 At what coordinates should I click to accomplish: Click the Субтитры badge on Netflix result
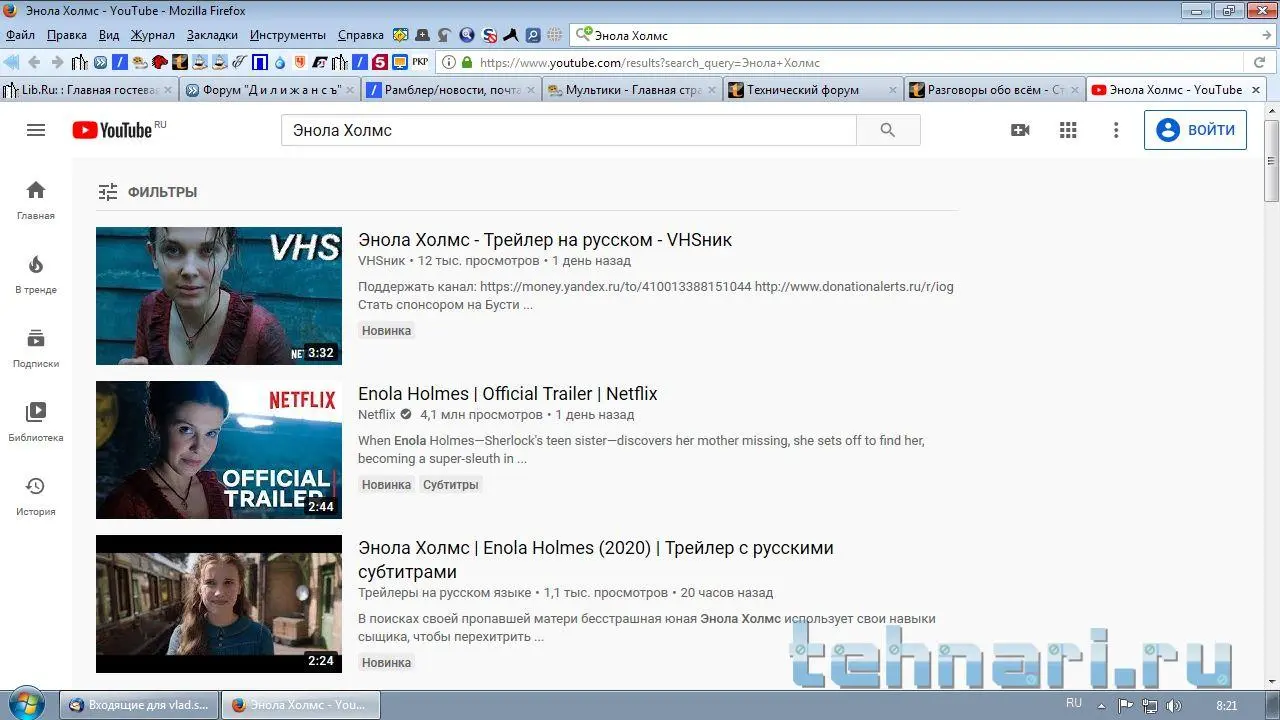[x=451, y=485]
